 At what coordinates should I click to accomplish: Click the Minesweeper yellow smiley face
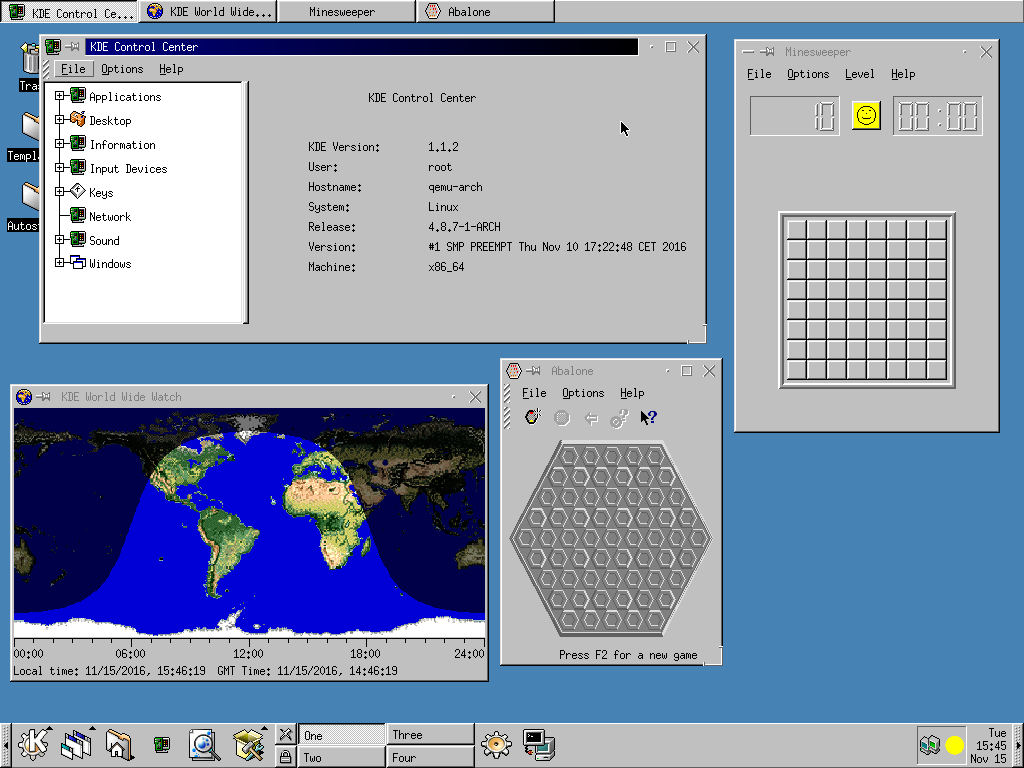[x=866, y=116]
